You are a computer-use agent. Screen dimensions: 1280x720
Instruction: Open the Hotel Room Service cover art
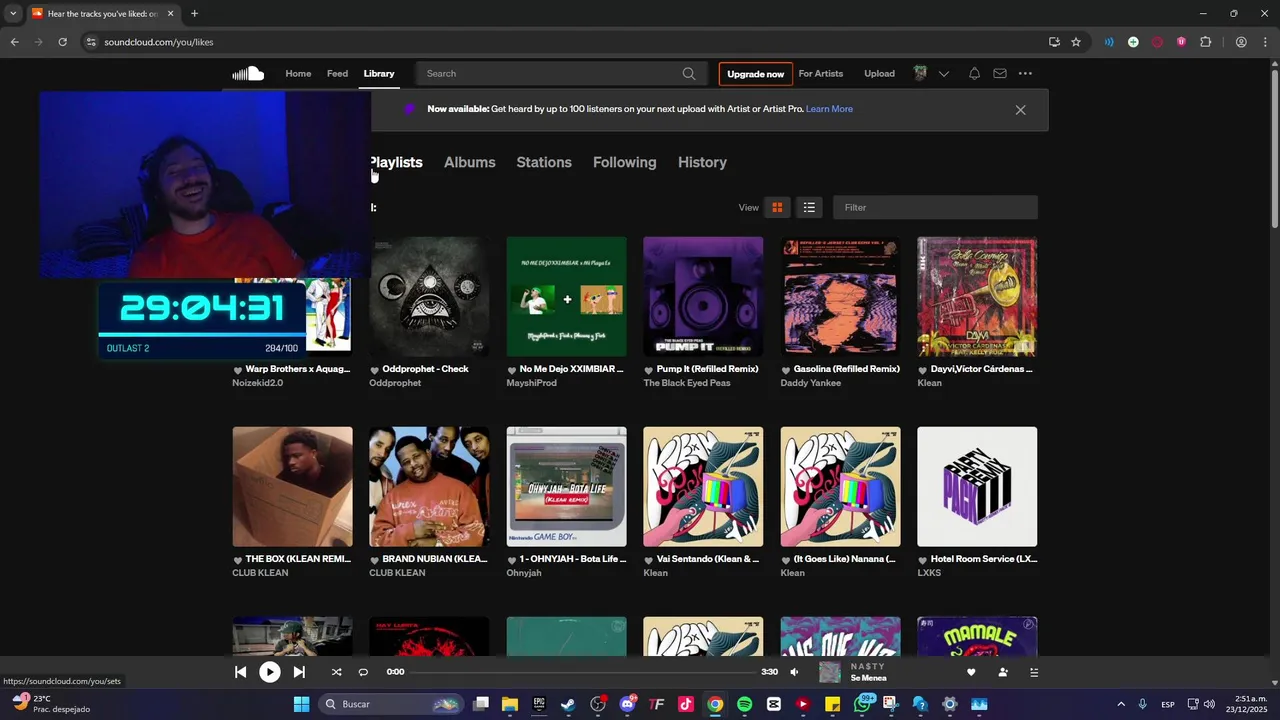click(x=977, y=487)
